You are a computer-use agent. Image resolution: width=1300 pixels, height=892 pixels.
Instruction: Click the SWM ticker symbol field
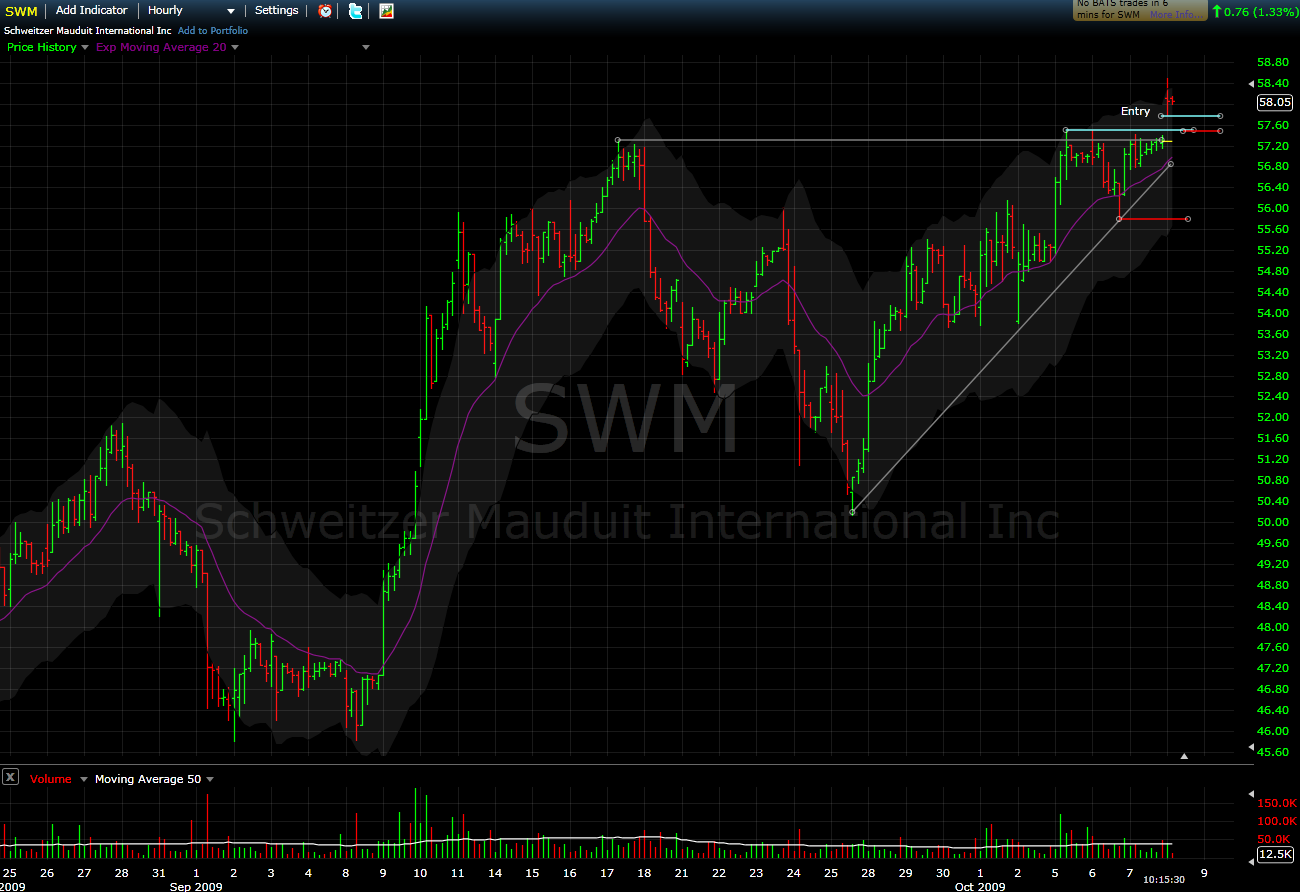21,10
